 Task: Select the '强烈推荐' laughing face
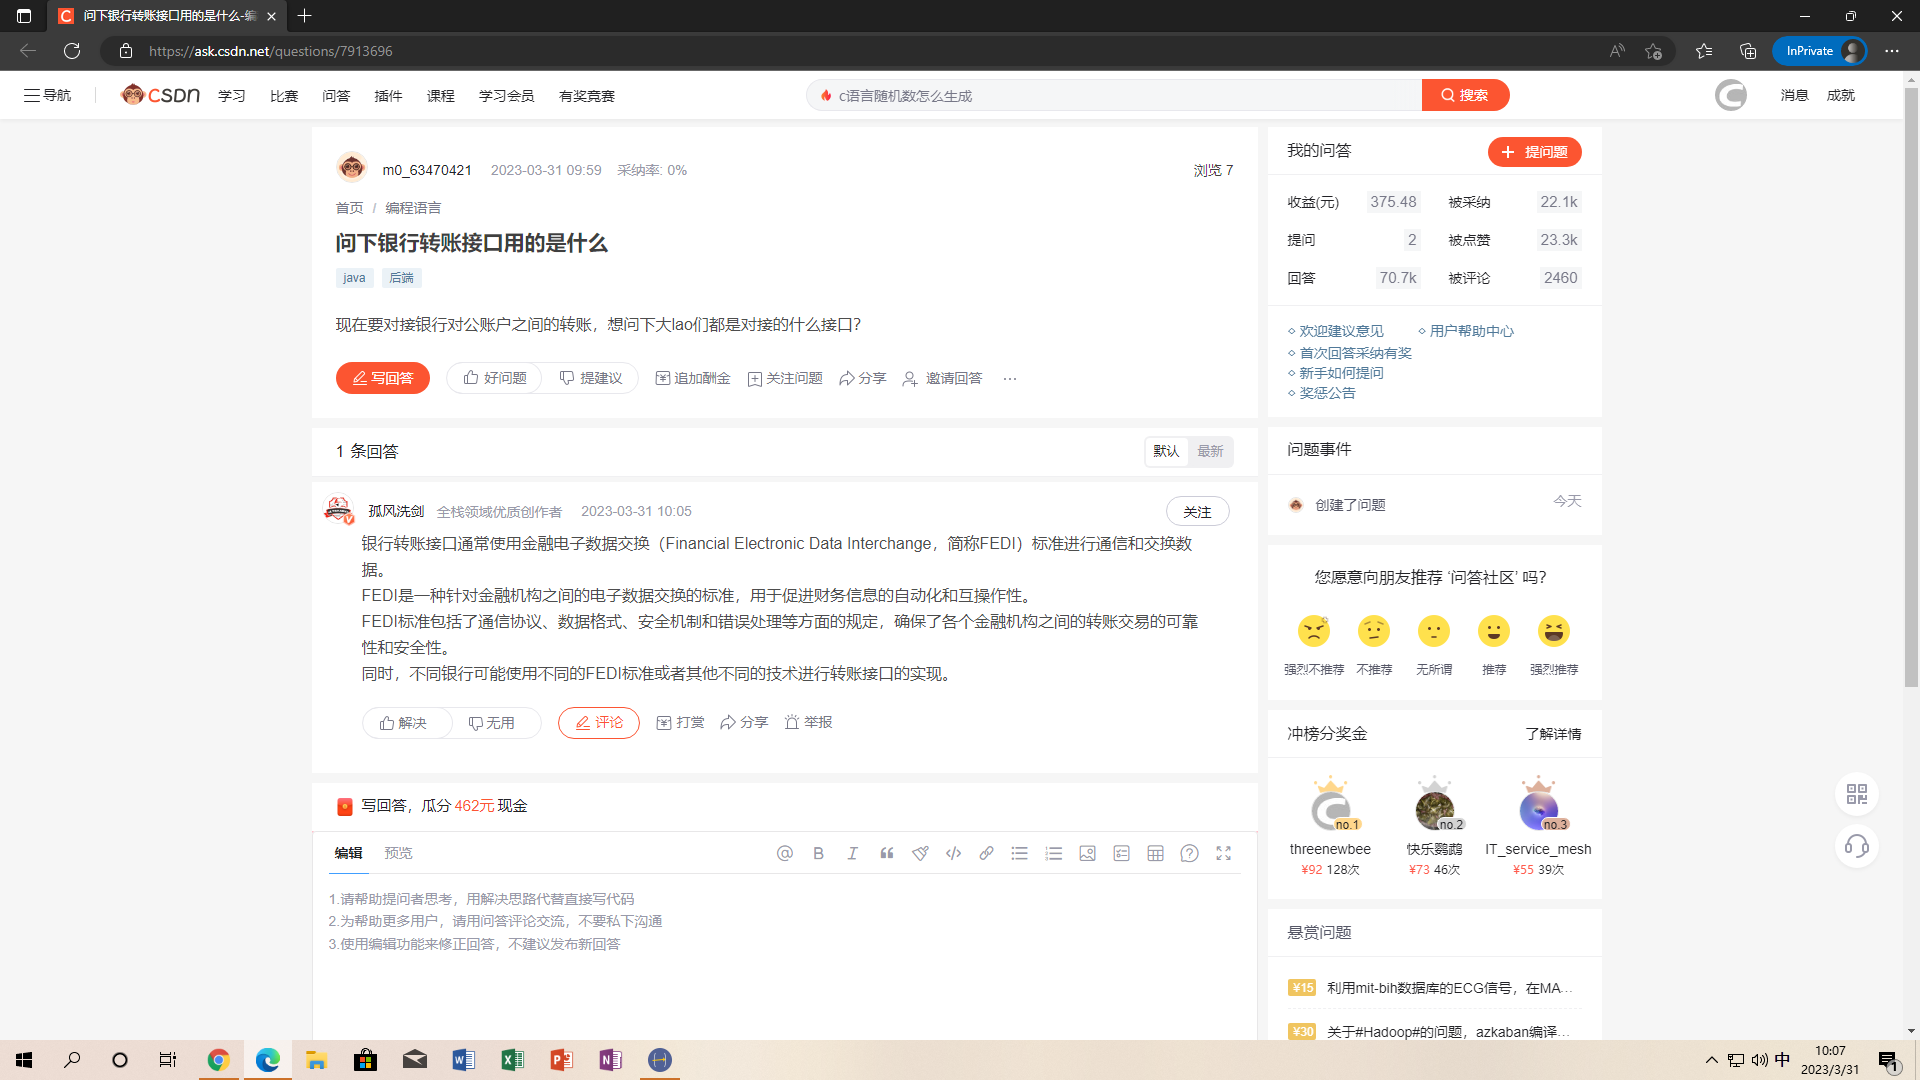point(1554,631)
